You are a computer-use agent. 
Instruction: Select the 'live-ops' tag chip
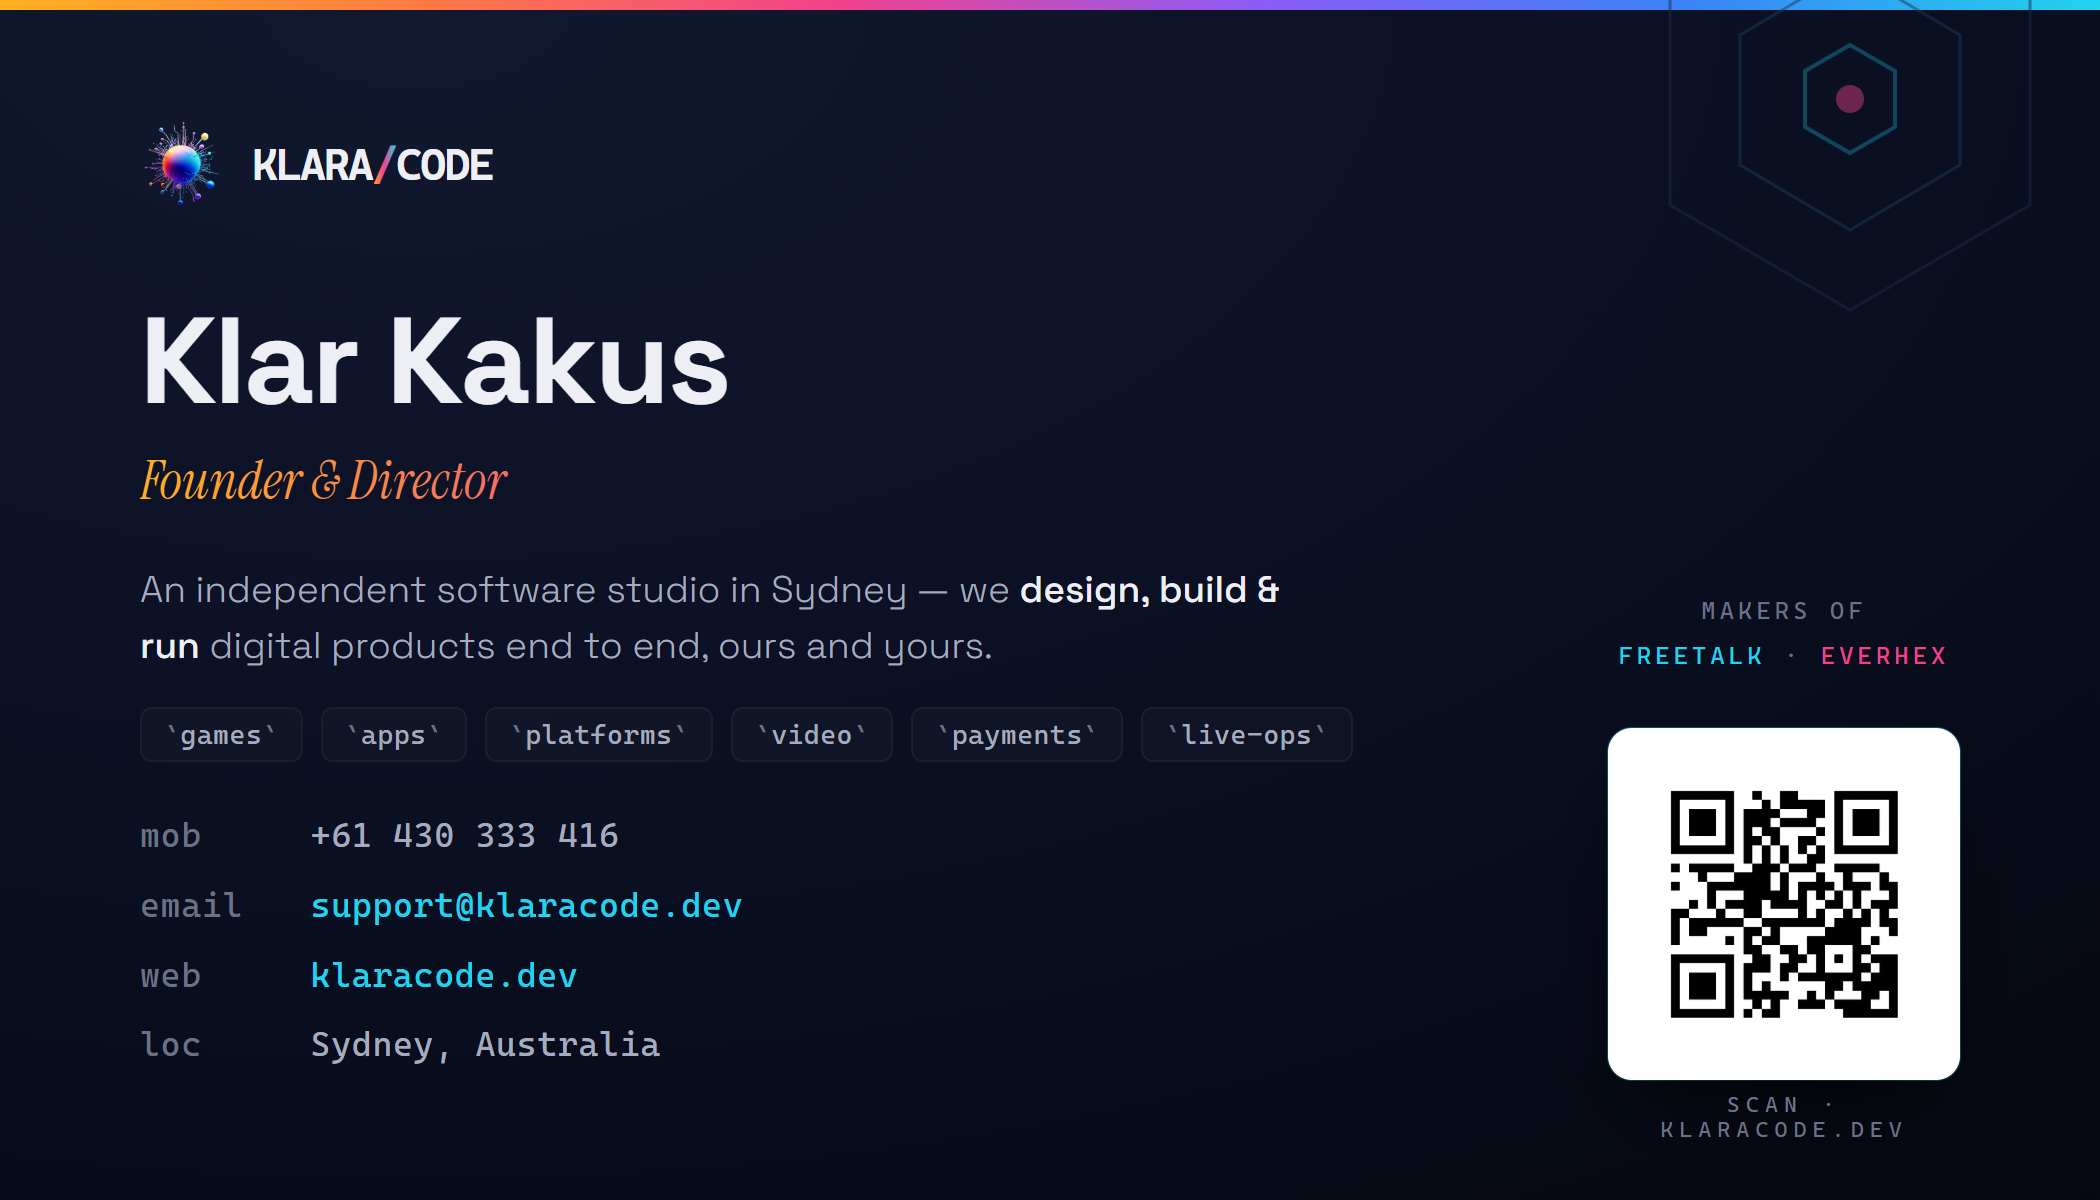pos(1246,735)
